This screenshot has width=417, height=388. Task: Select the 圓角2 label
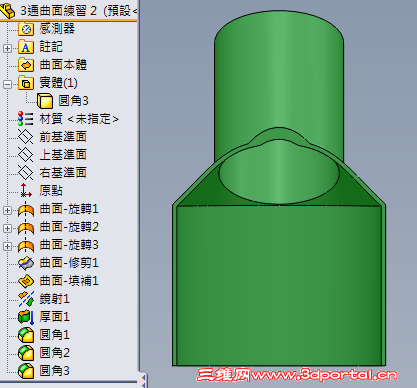[54, 353]
